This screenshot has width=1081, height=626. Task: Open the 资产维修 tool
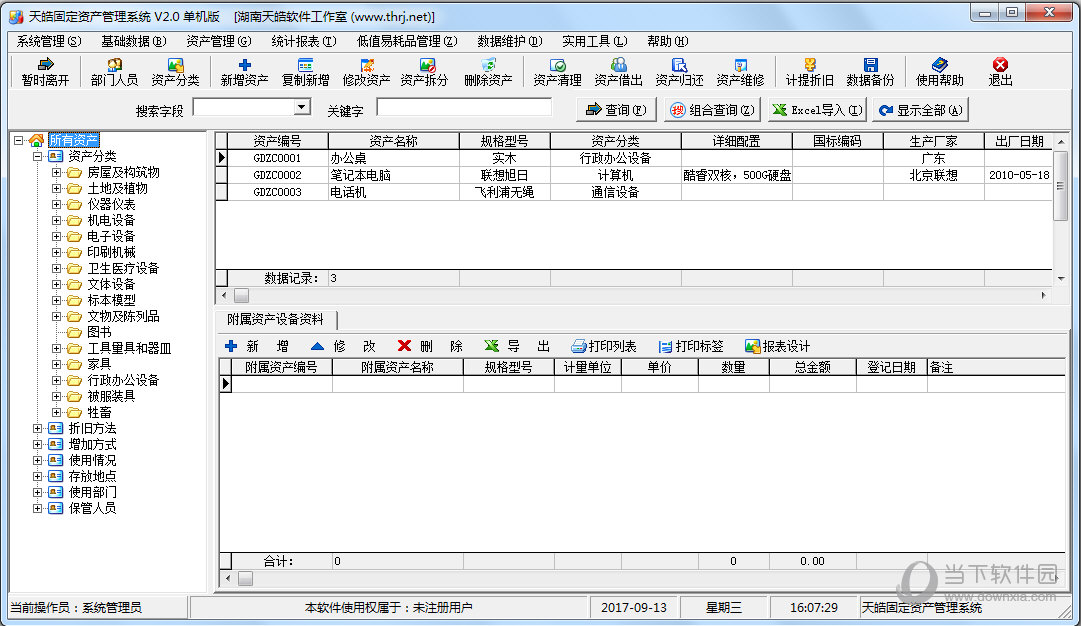(x=740, y=72)
